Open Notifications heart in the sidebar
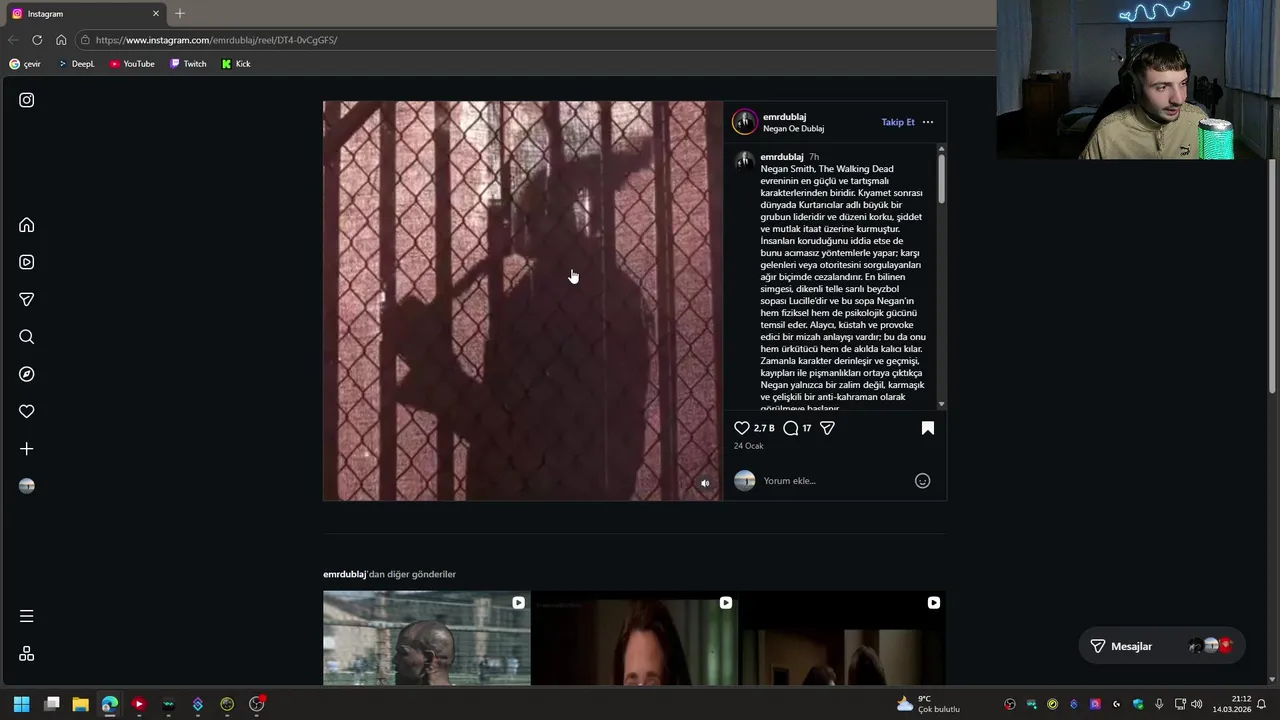The image size is (1280, 720). [x=27, y=411]
